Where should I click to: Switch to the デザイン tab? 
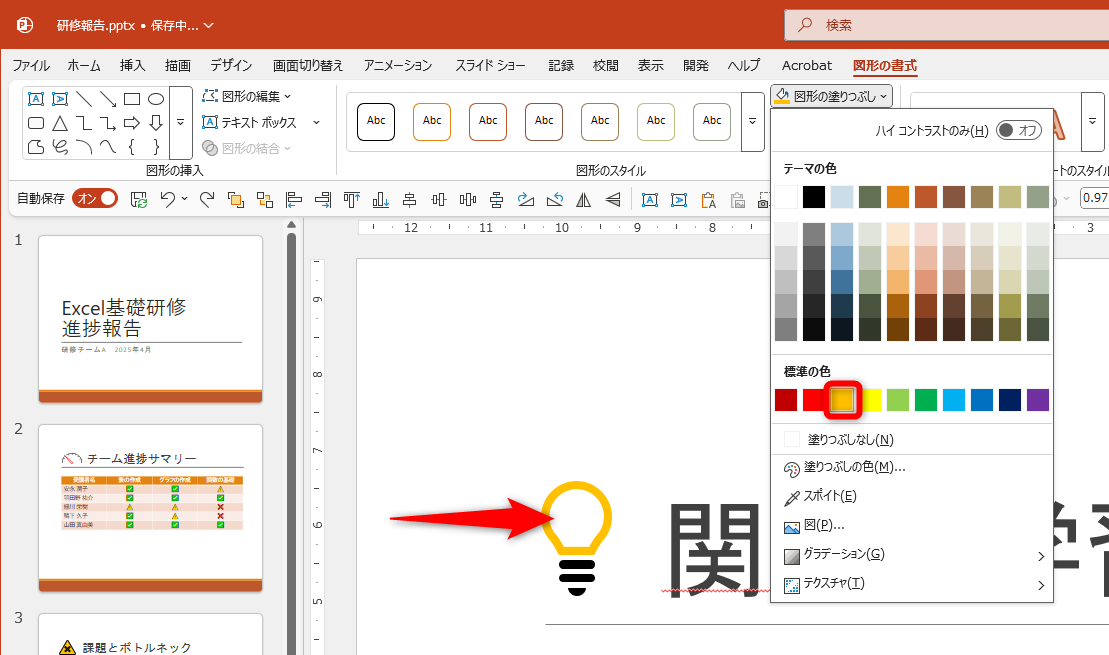point(231,65)
